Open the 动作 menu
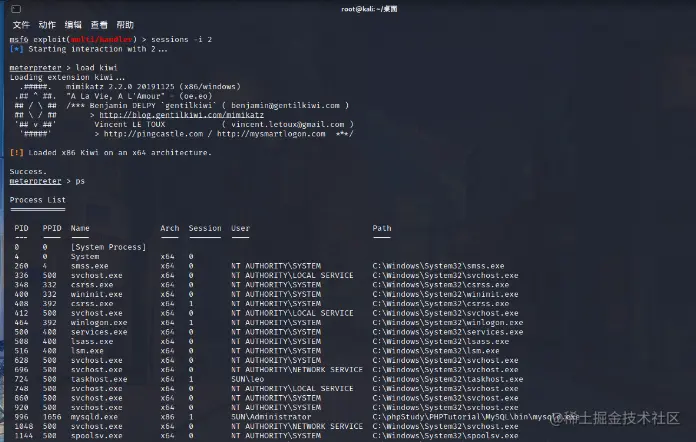696x442 pixels. pos(47,25)
